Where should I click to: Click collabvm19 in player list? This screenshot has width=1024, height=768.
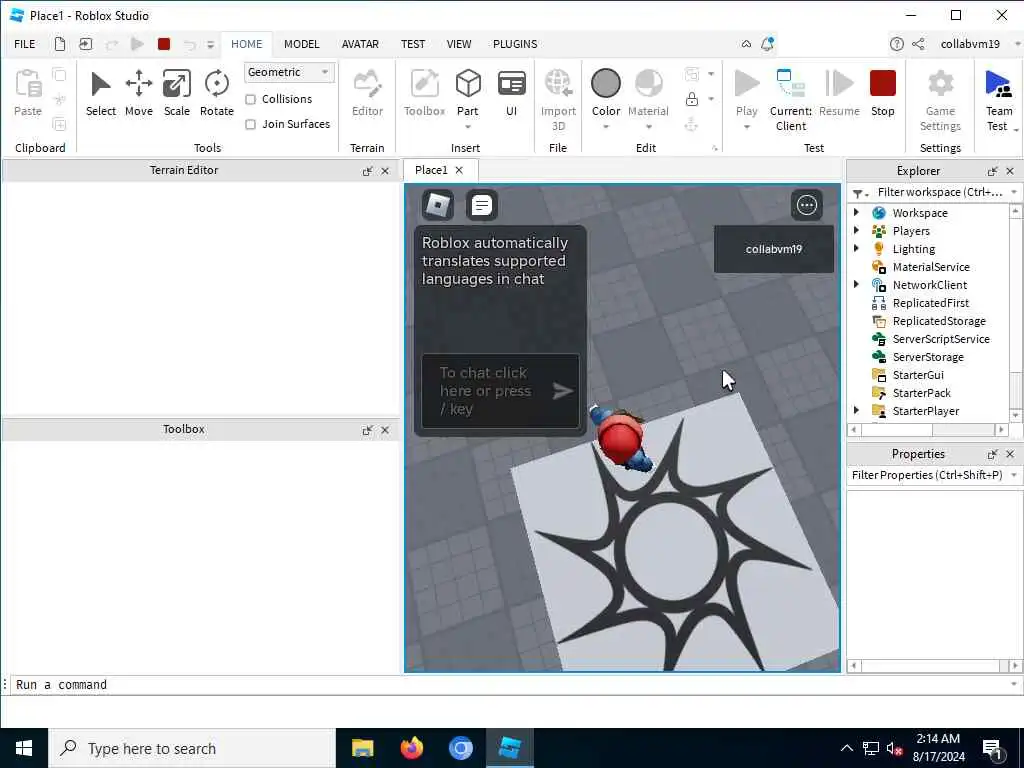pyautogui.click(x=773, y=249)
